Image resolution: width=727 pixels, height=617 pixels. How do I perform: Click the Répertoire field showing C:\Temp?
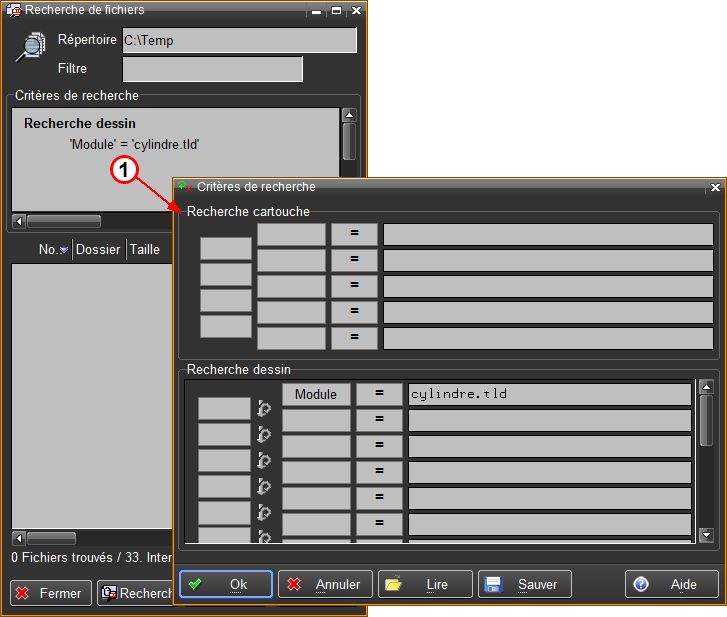tap(239, 40)
